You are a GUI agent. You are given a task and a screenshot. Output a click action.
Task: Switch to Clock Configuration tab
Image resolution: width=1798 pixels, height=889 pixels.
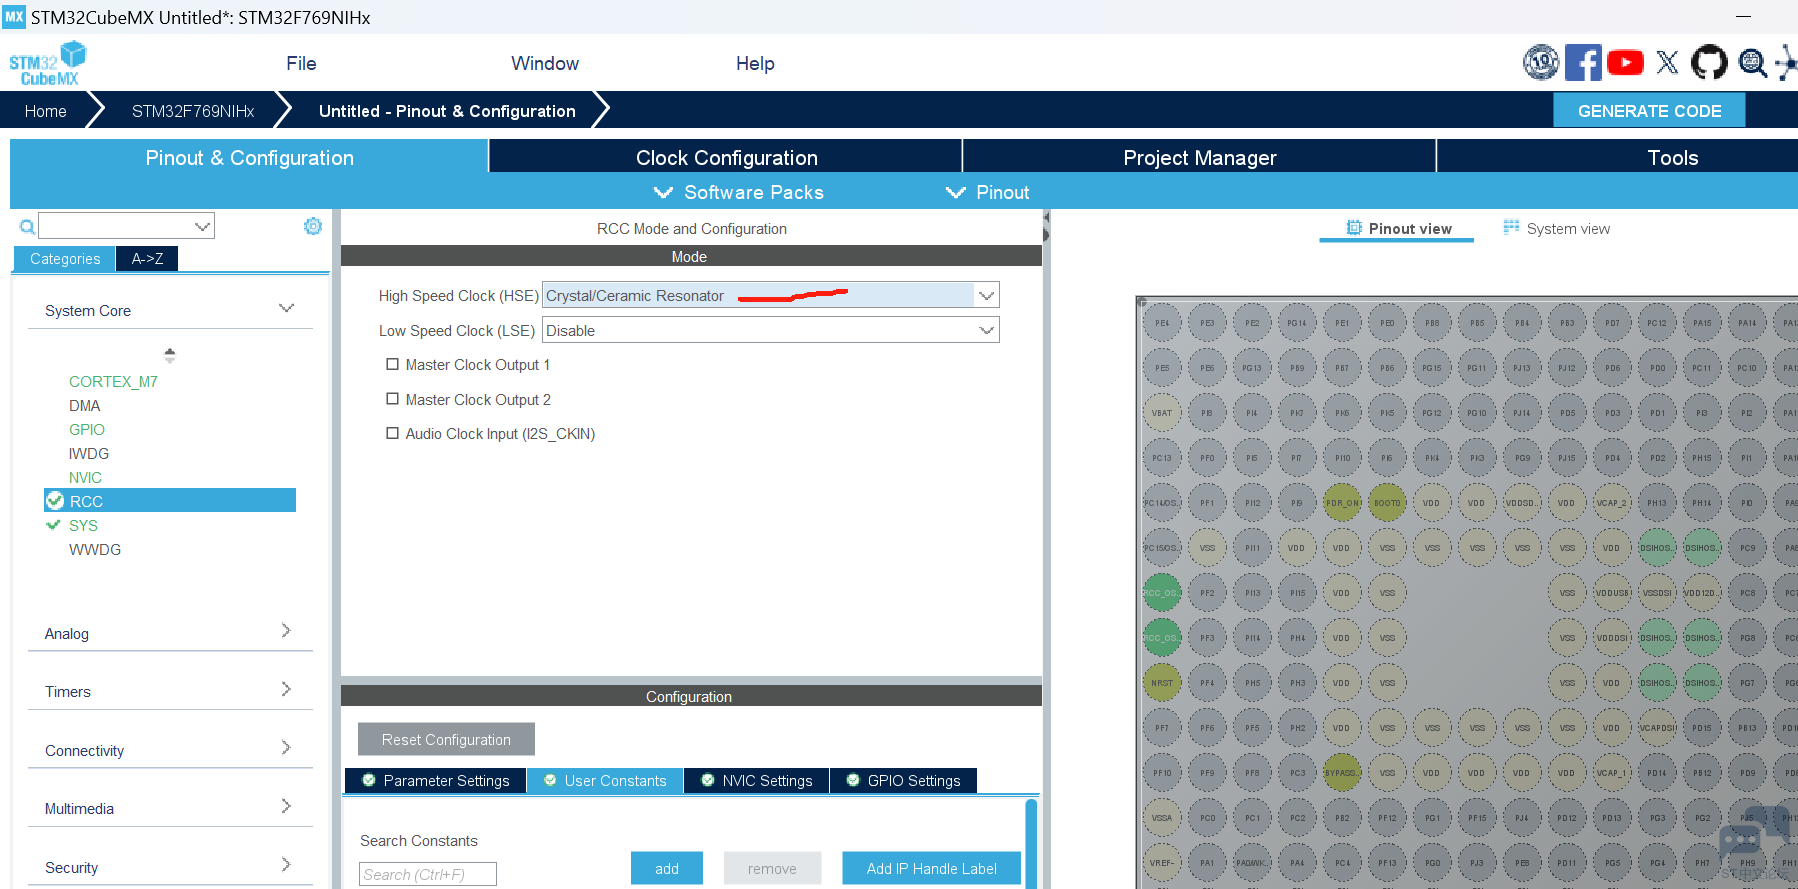click(x=726, y=157)
